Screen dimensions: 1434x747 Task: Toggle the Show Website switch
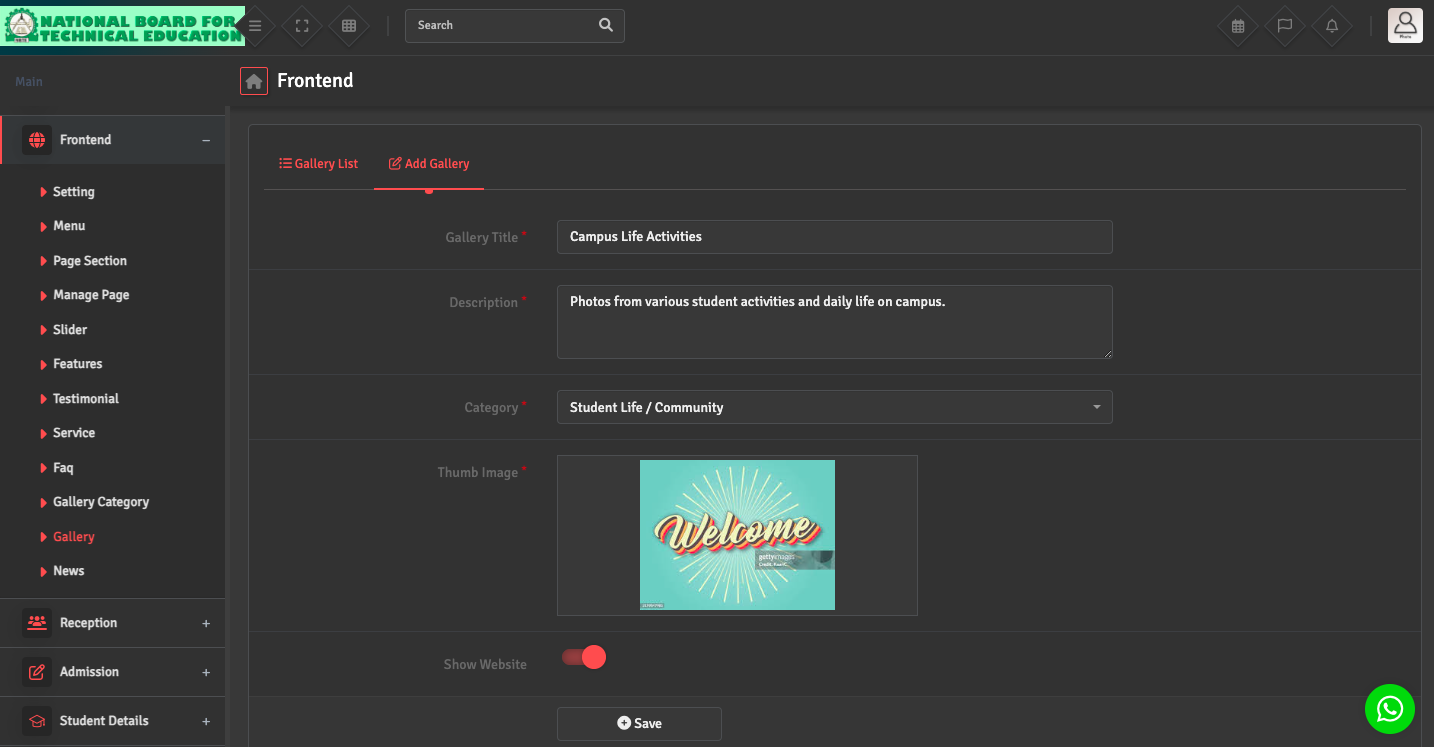click(x=584, y=657)
